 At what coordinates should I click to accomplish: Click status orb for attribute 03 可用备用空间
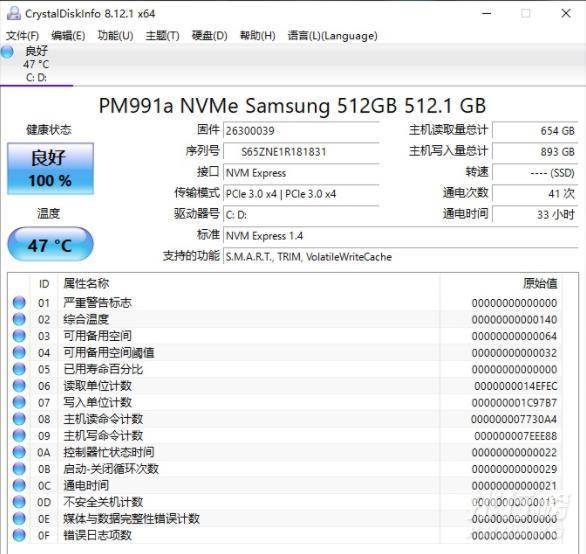(x=19, y=336)
